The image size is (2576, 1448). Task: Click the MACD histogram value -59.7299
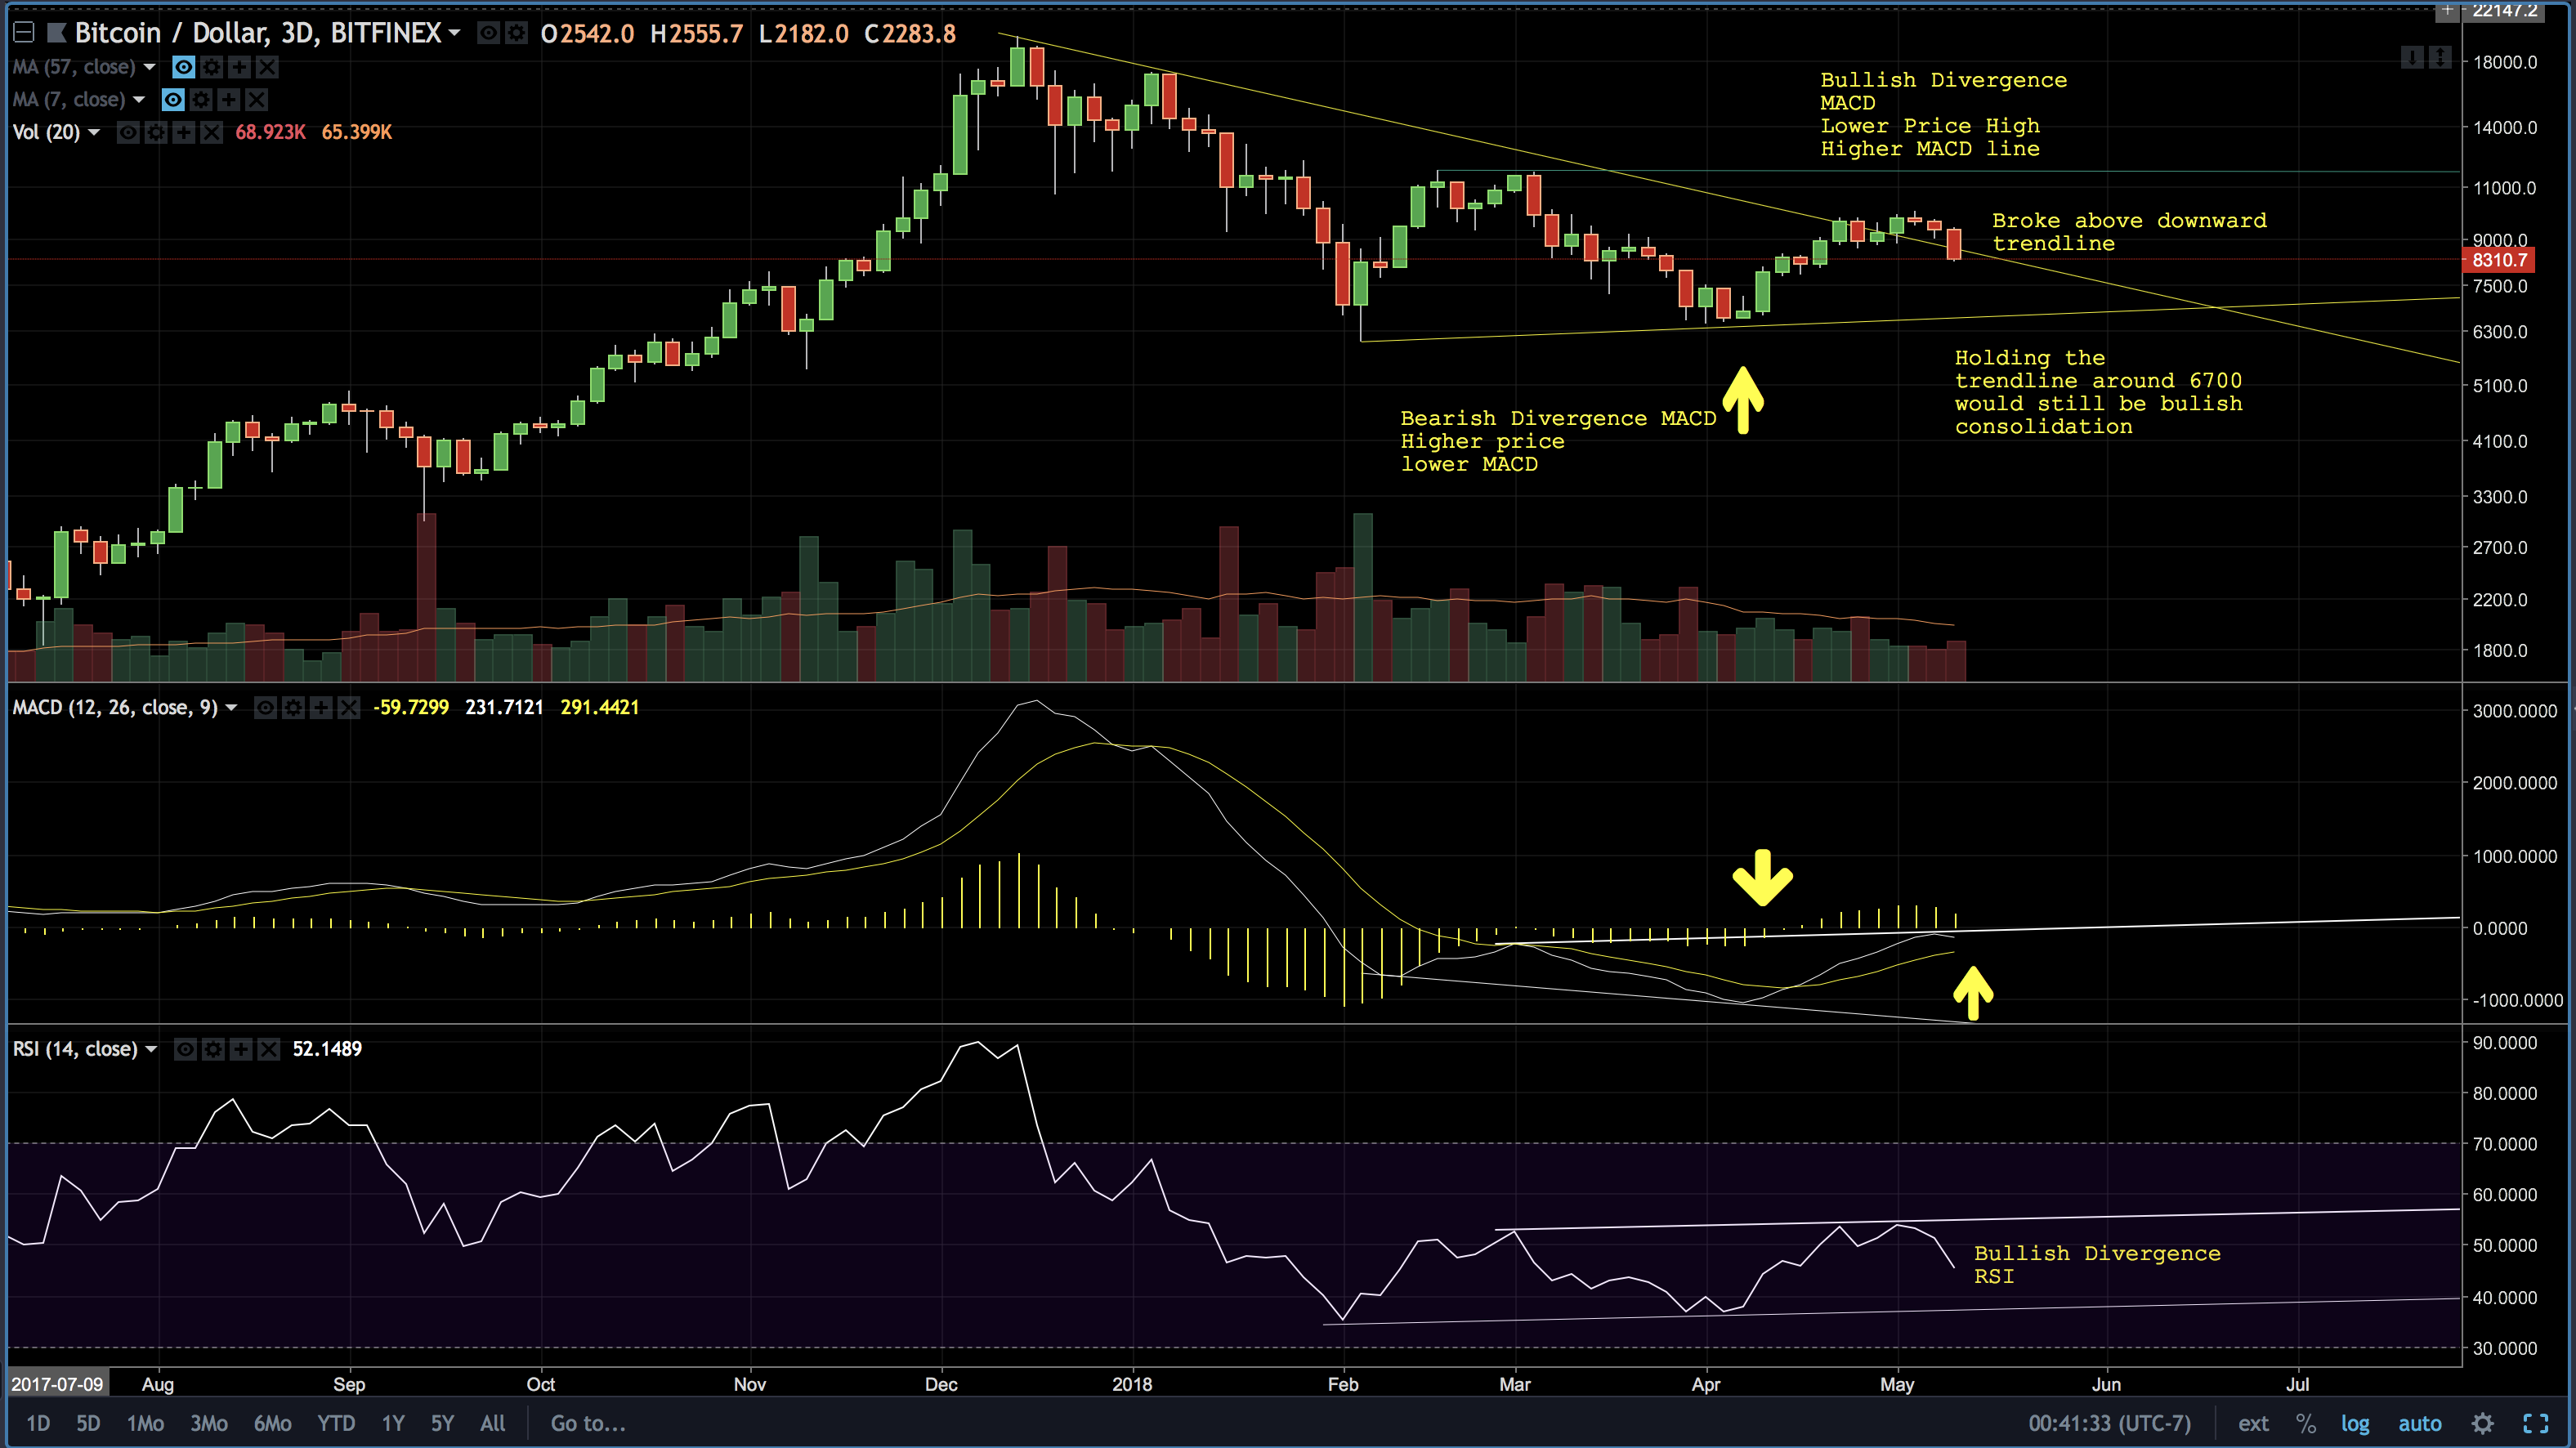tap(411, 708)
